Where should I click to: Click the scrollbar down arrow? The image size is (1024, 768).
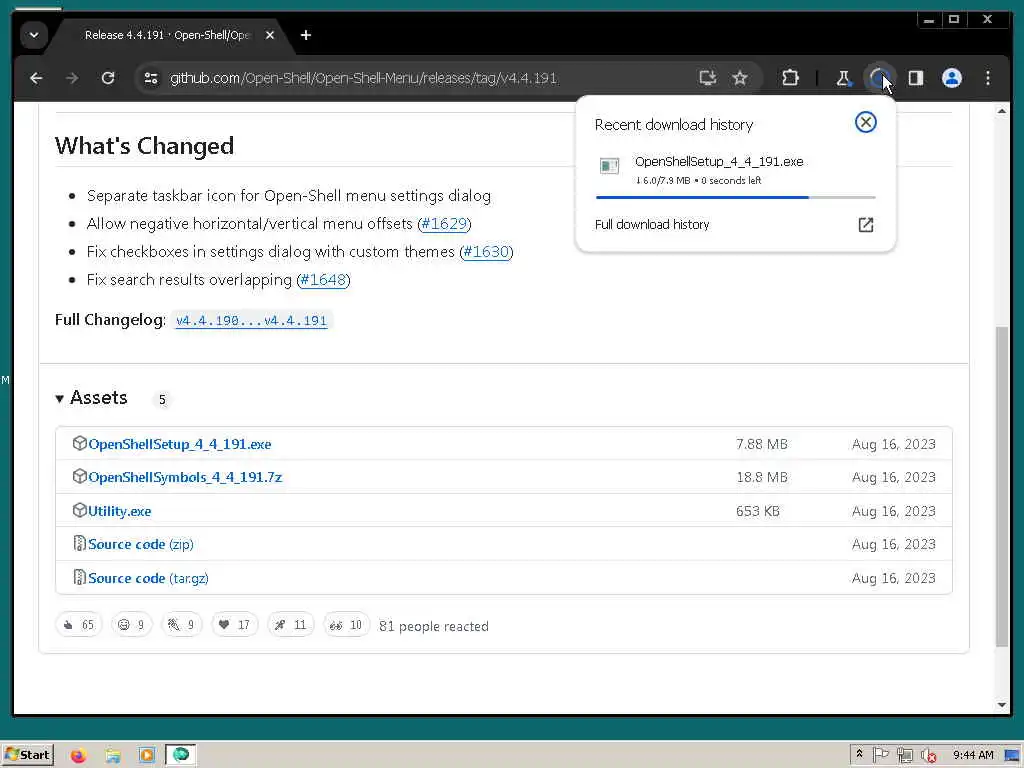1002,705
